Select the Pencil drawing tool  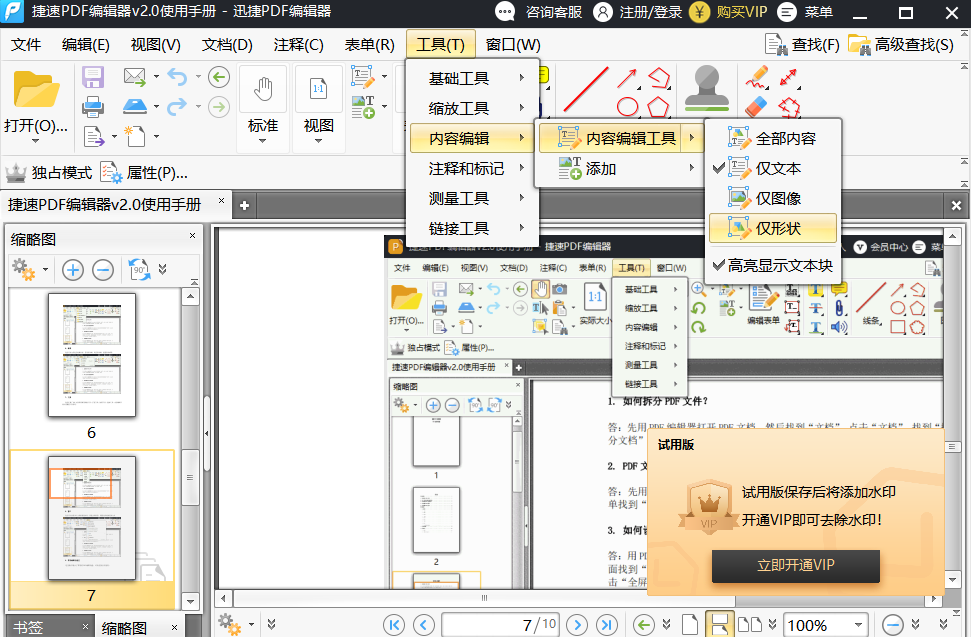[x=757, y=77]
